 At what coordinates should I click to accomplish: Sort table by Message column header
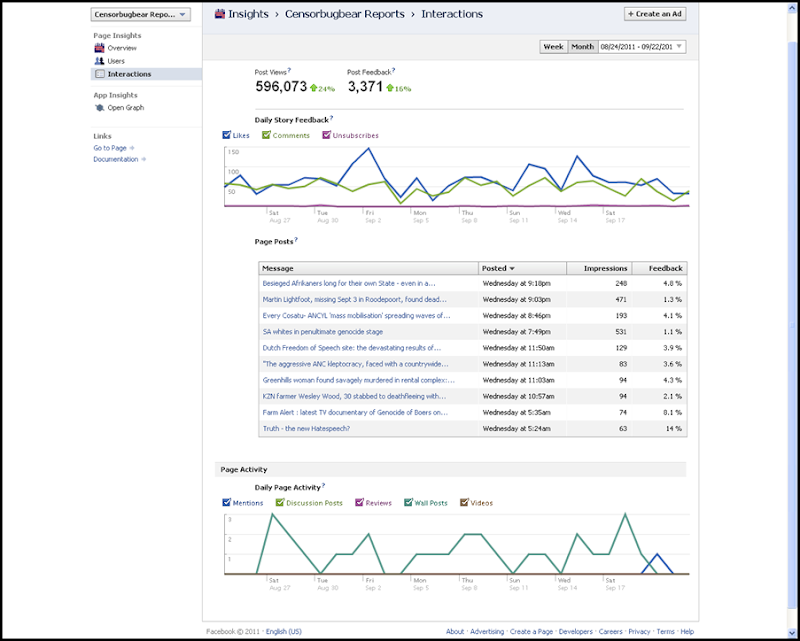click(368, 268)
